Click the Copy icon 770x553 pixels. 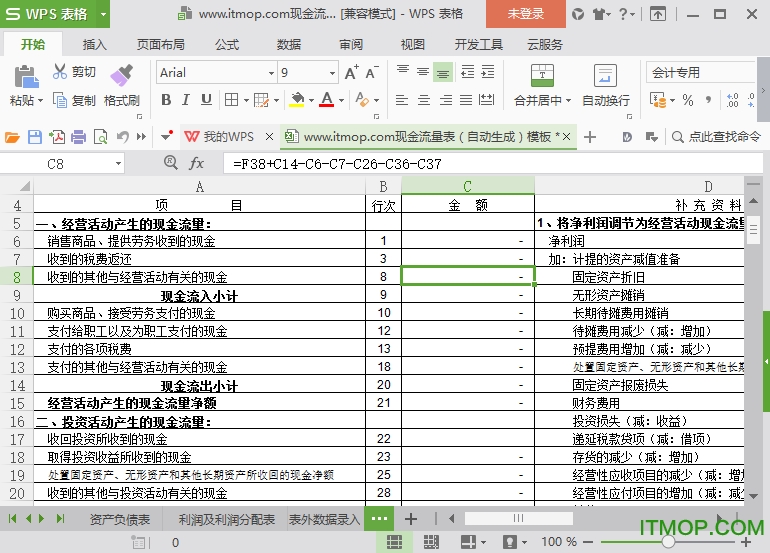[x=60, y=100]
